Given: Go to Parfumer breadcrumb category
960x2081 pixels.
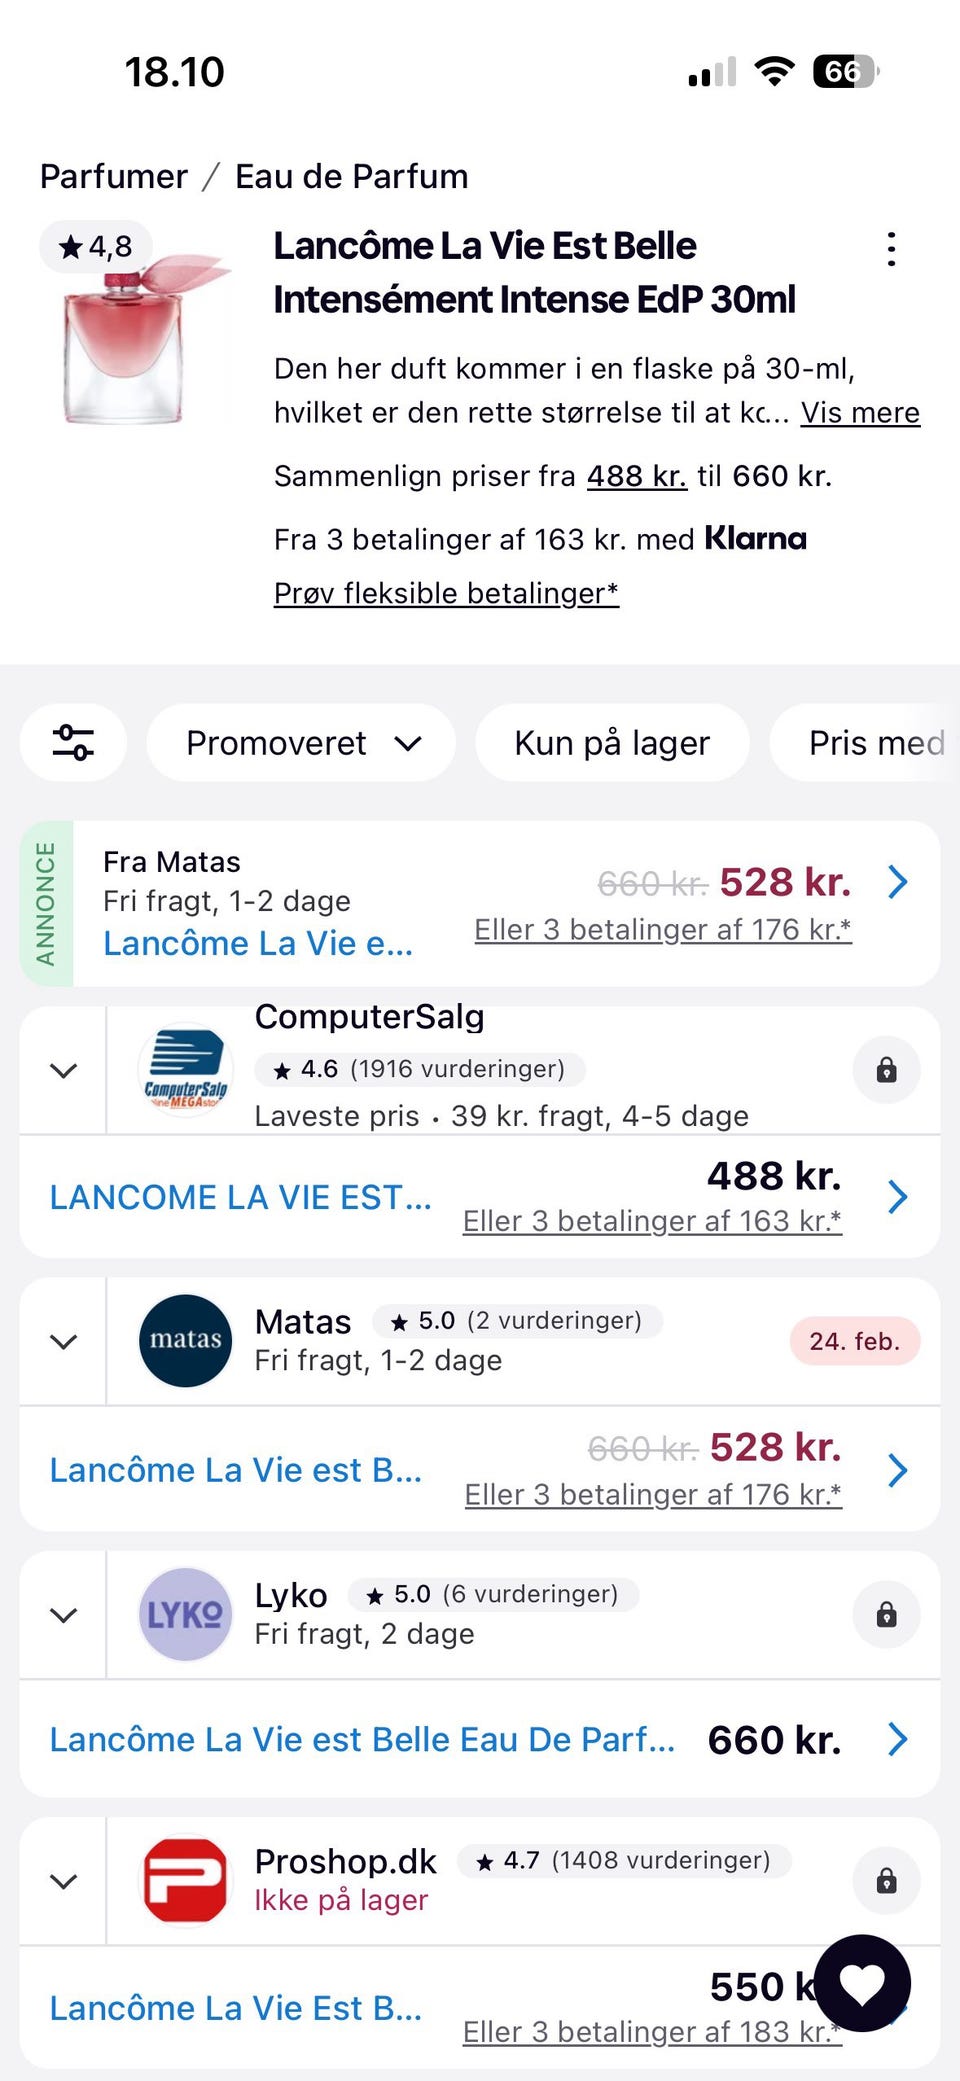Looking at the screenshot, I should tap(114, 176).
